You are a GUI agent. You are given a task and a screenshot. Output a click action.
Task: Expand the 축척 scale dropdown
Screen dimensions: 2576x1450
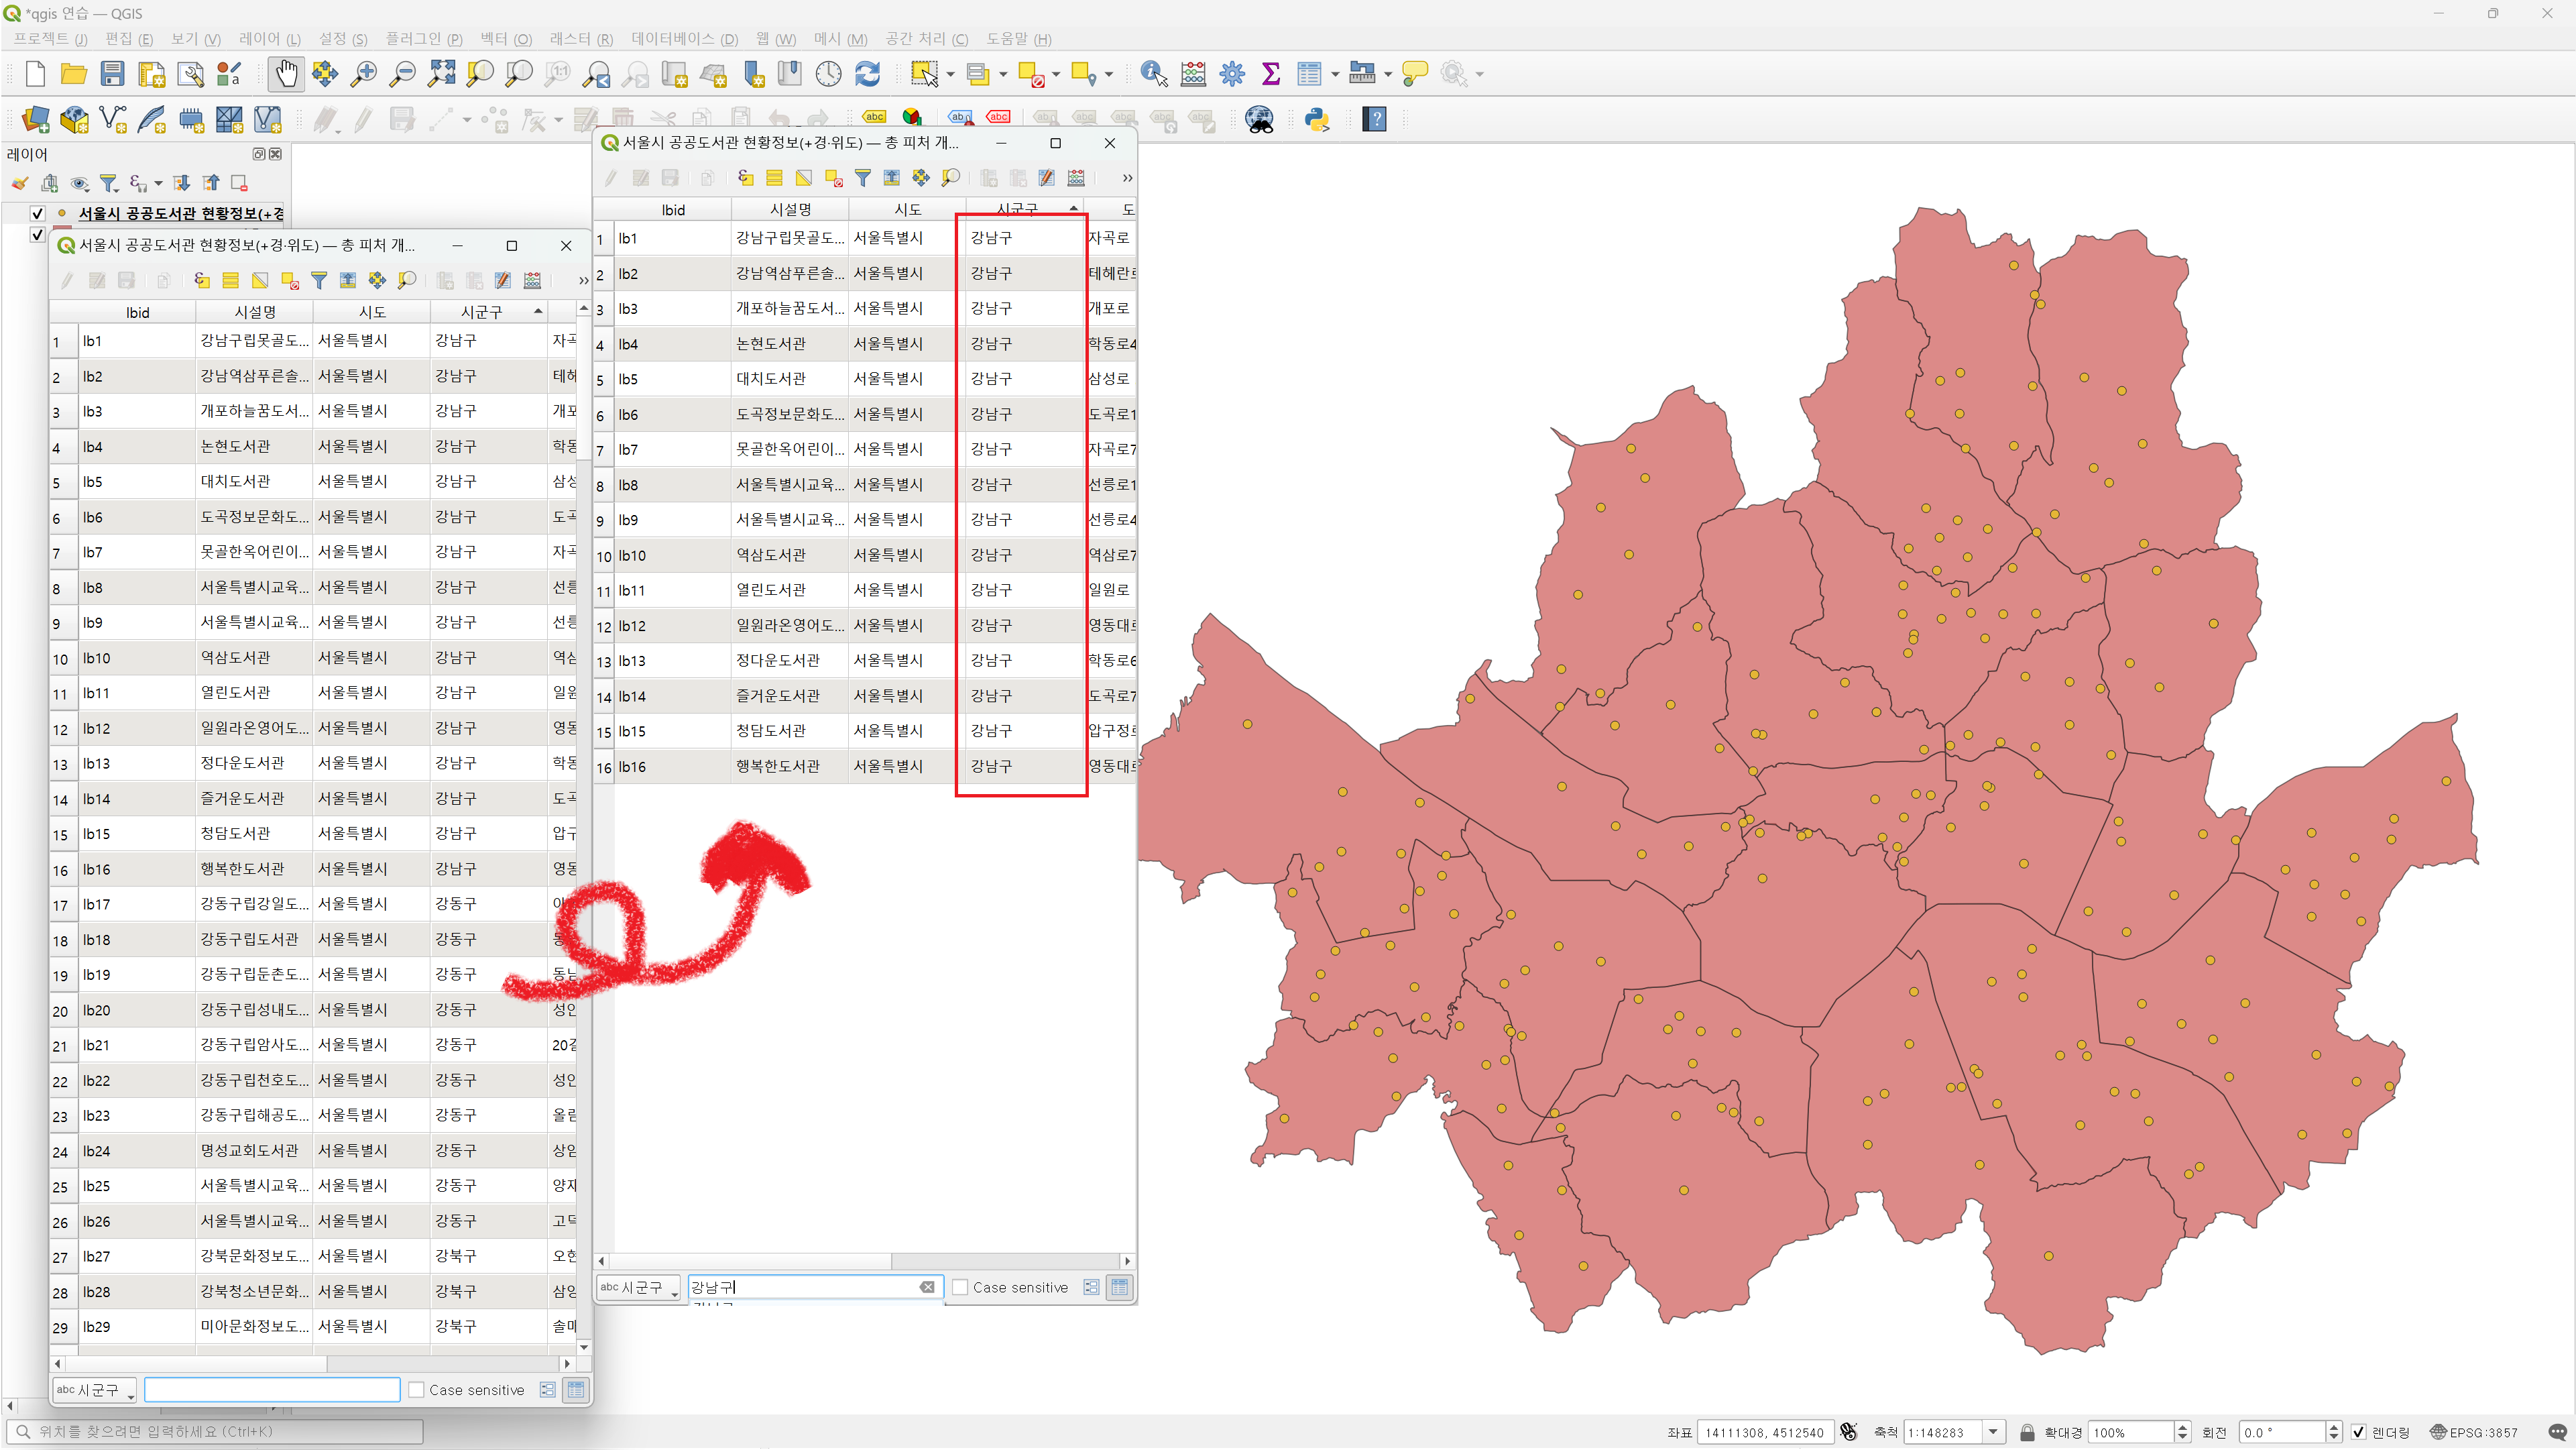[x=1993, y=1432]
